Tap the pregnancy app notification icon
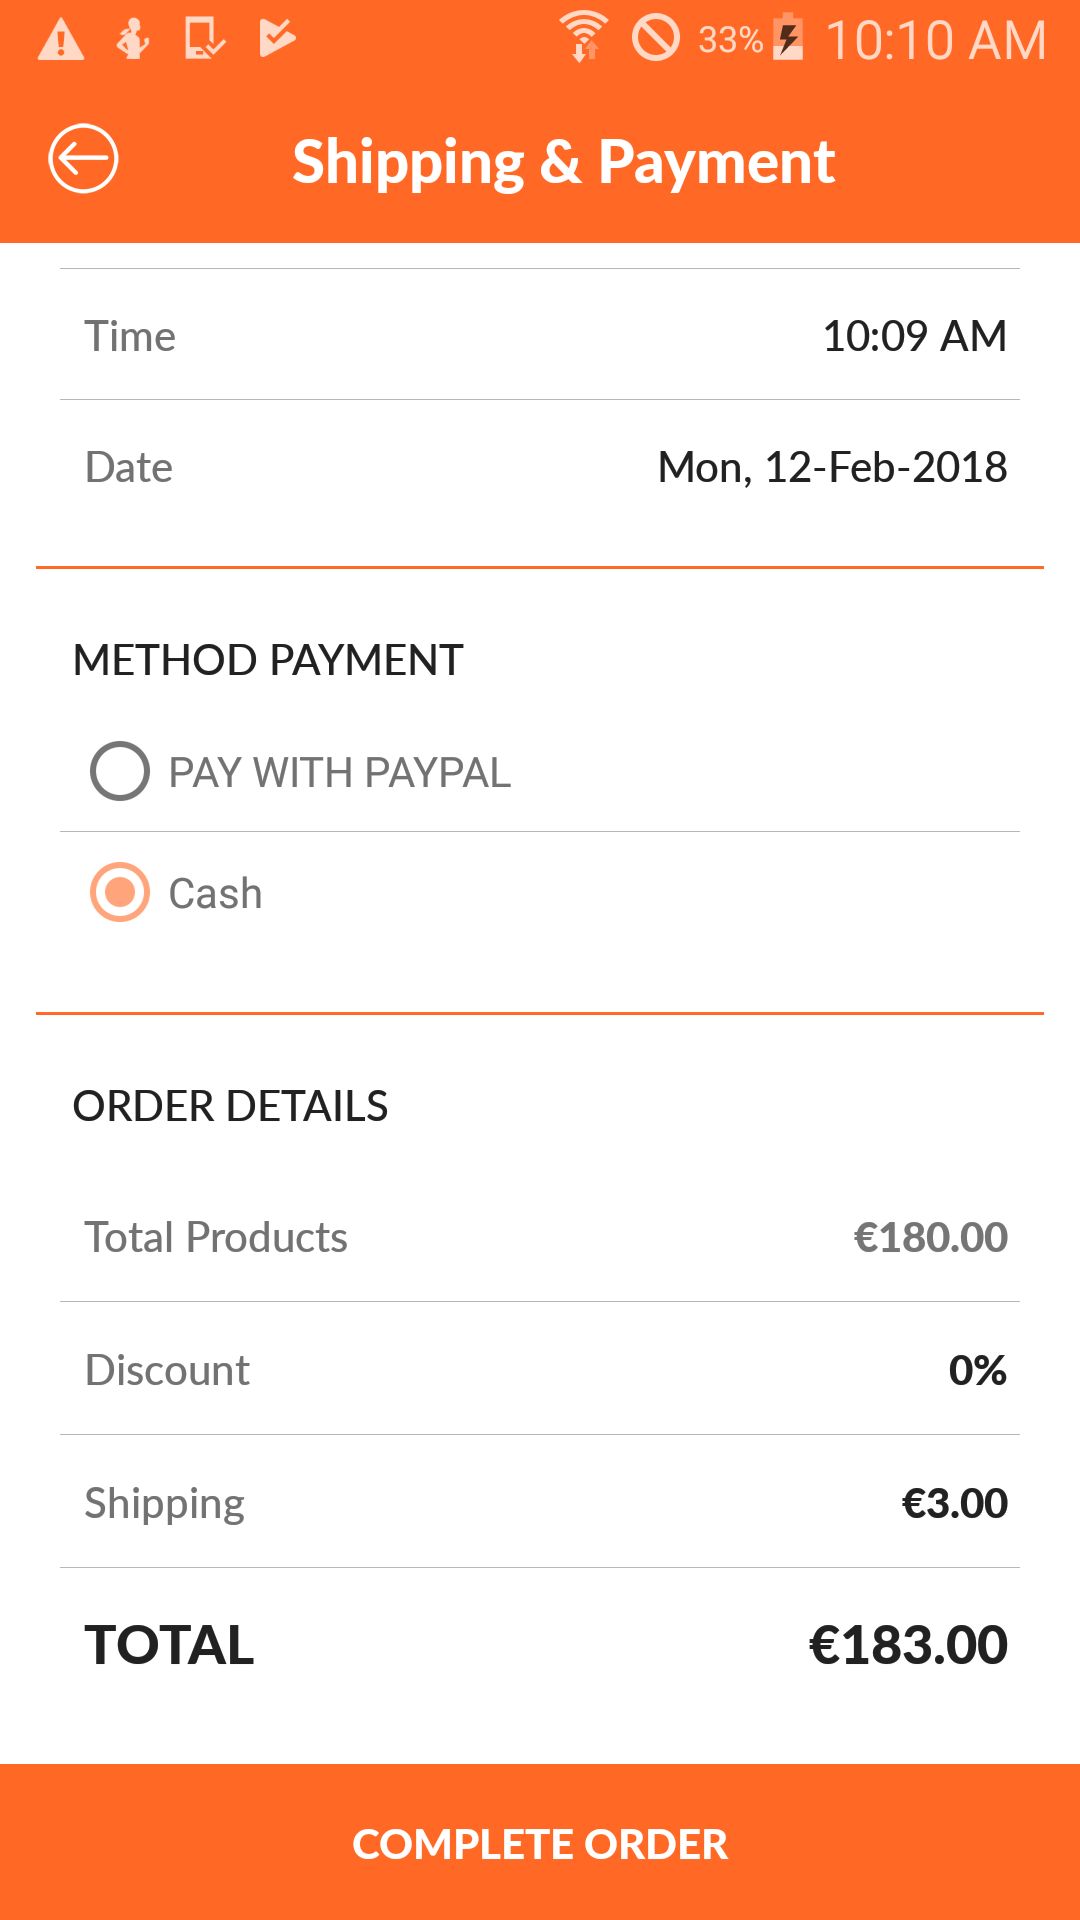The image size is (1080, 1920). coord(133,39)
